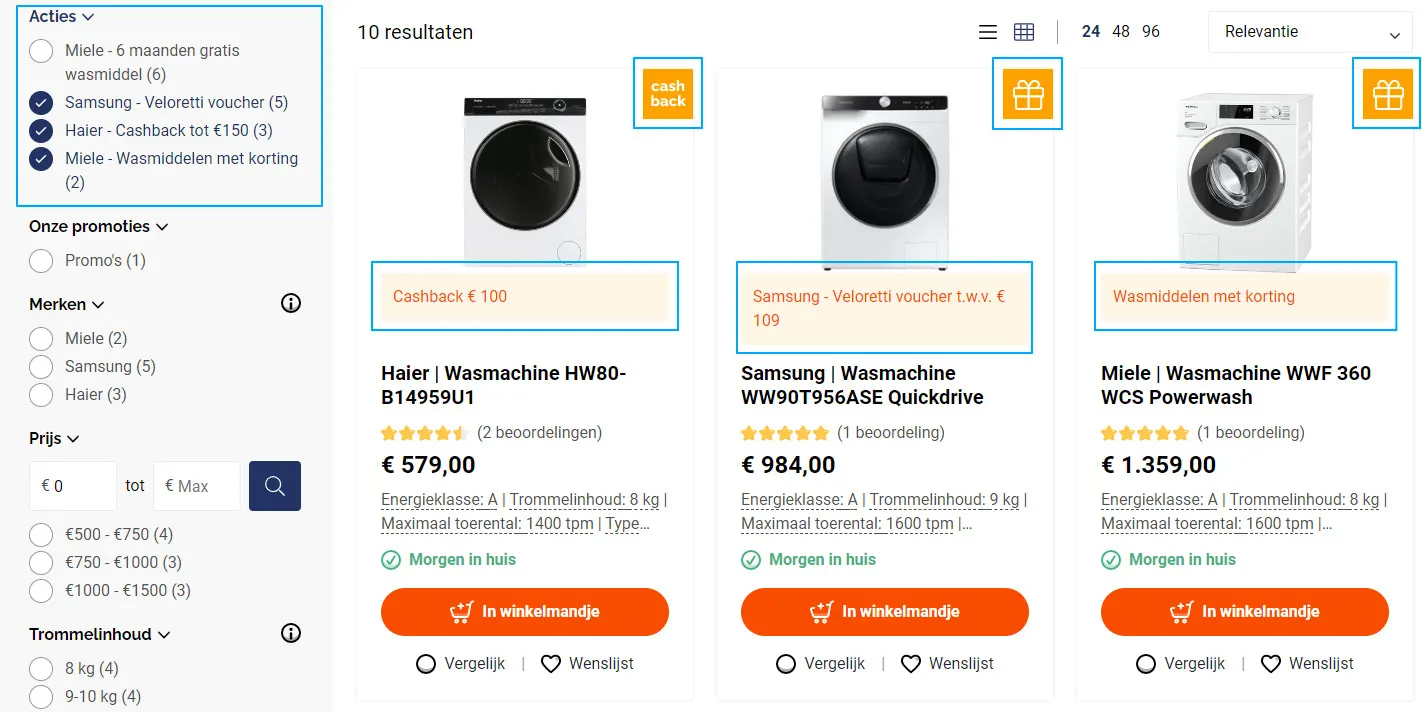Click the search magnifier next to price fields

[274, 485]
